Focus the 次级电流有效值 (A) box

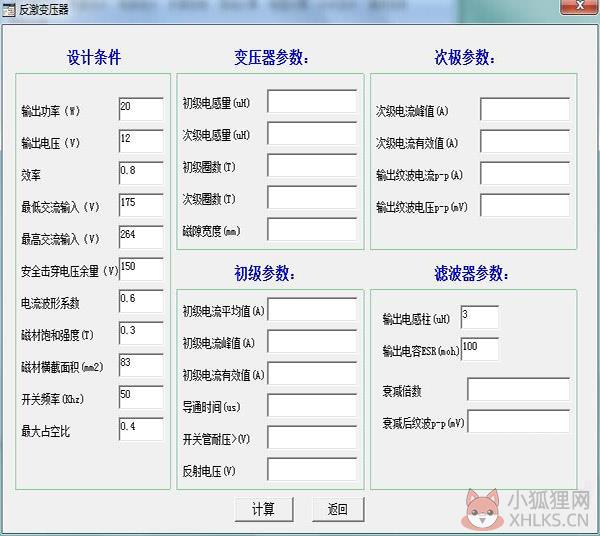click(x=525, y=141)
